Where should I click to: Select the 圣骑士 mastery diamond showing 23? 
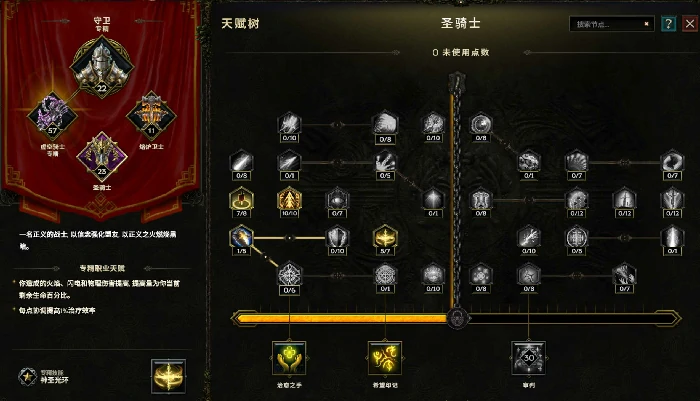[x=102, y=156]
